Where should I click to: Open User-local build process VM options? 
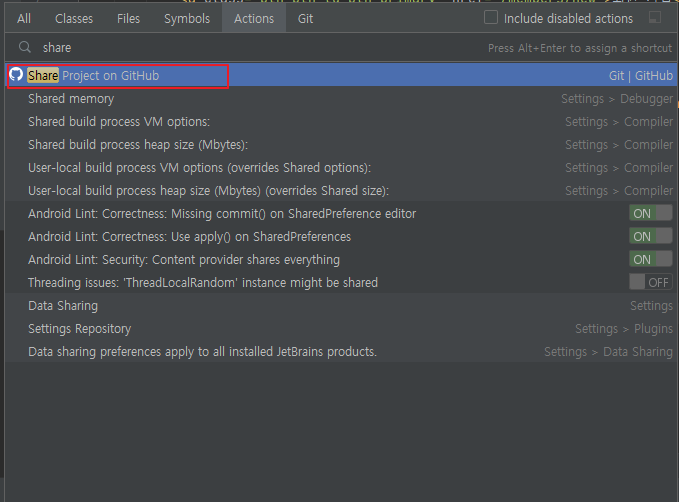tap(340, 168)
